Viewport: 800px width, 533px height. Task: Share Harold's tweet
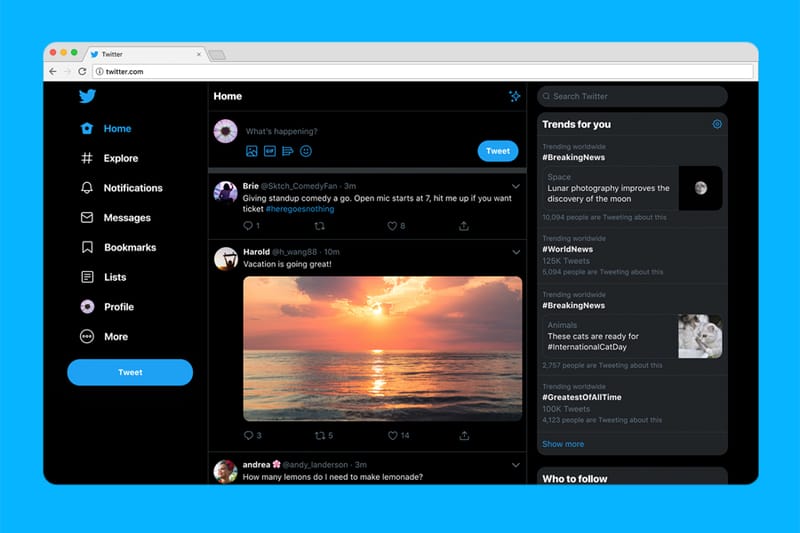click(464, 435)
